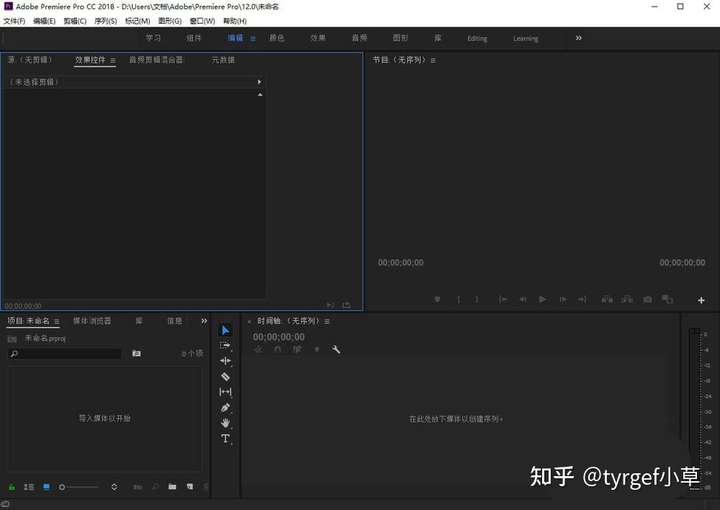Select the Track Select Forward tool
720x510 pixels.
(225, 346)
